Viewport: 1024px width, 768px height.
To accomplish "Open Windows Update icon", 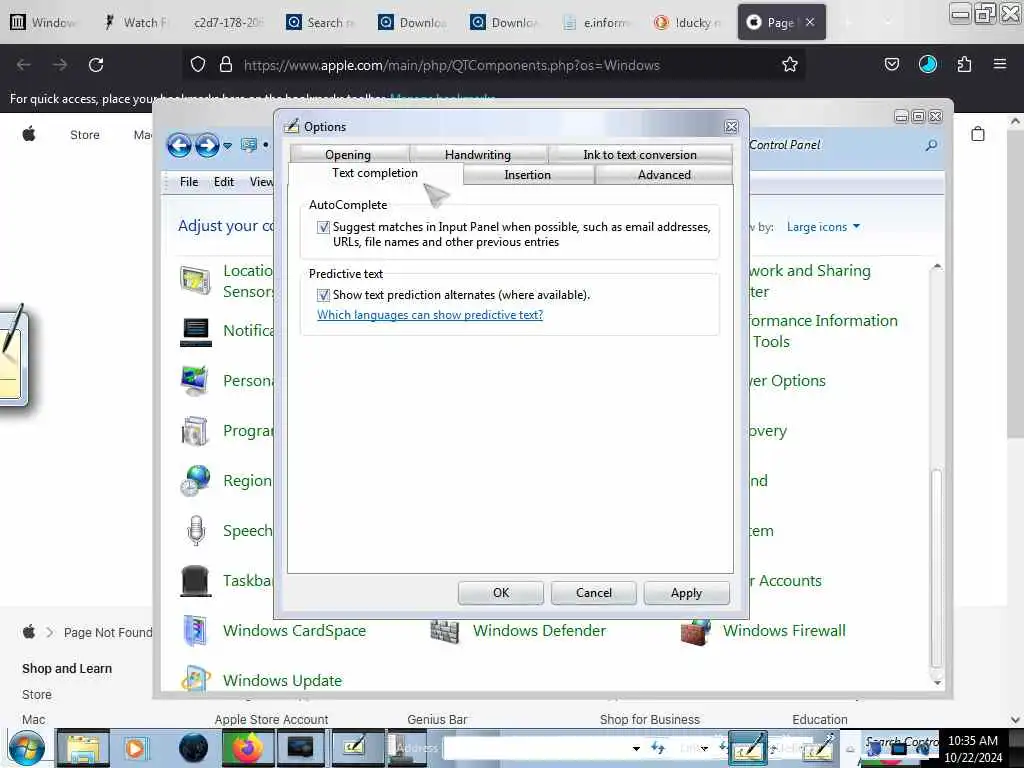I will pyautogui.click(x=195, y=679).
